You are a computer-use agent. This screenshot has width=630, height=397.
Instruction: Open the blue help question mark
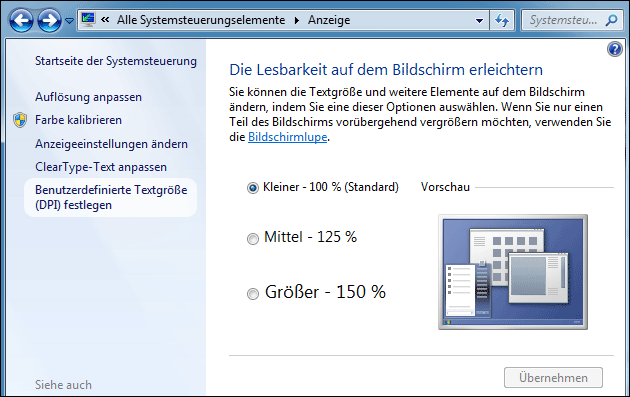click(615, 49)
